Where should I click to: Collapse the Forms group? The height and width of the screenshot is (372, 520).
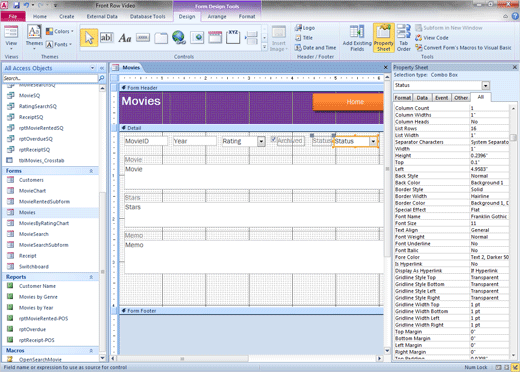(x=91, y=171)
